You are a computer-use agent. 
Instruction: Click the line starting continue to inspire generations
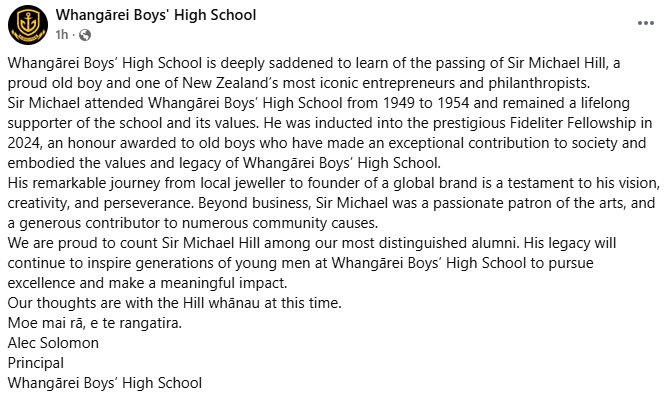coord(300,263)
